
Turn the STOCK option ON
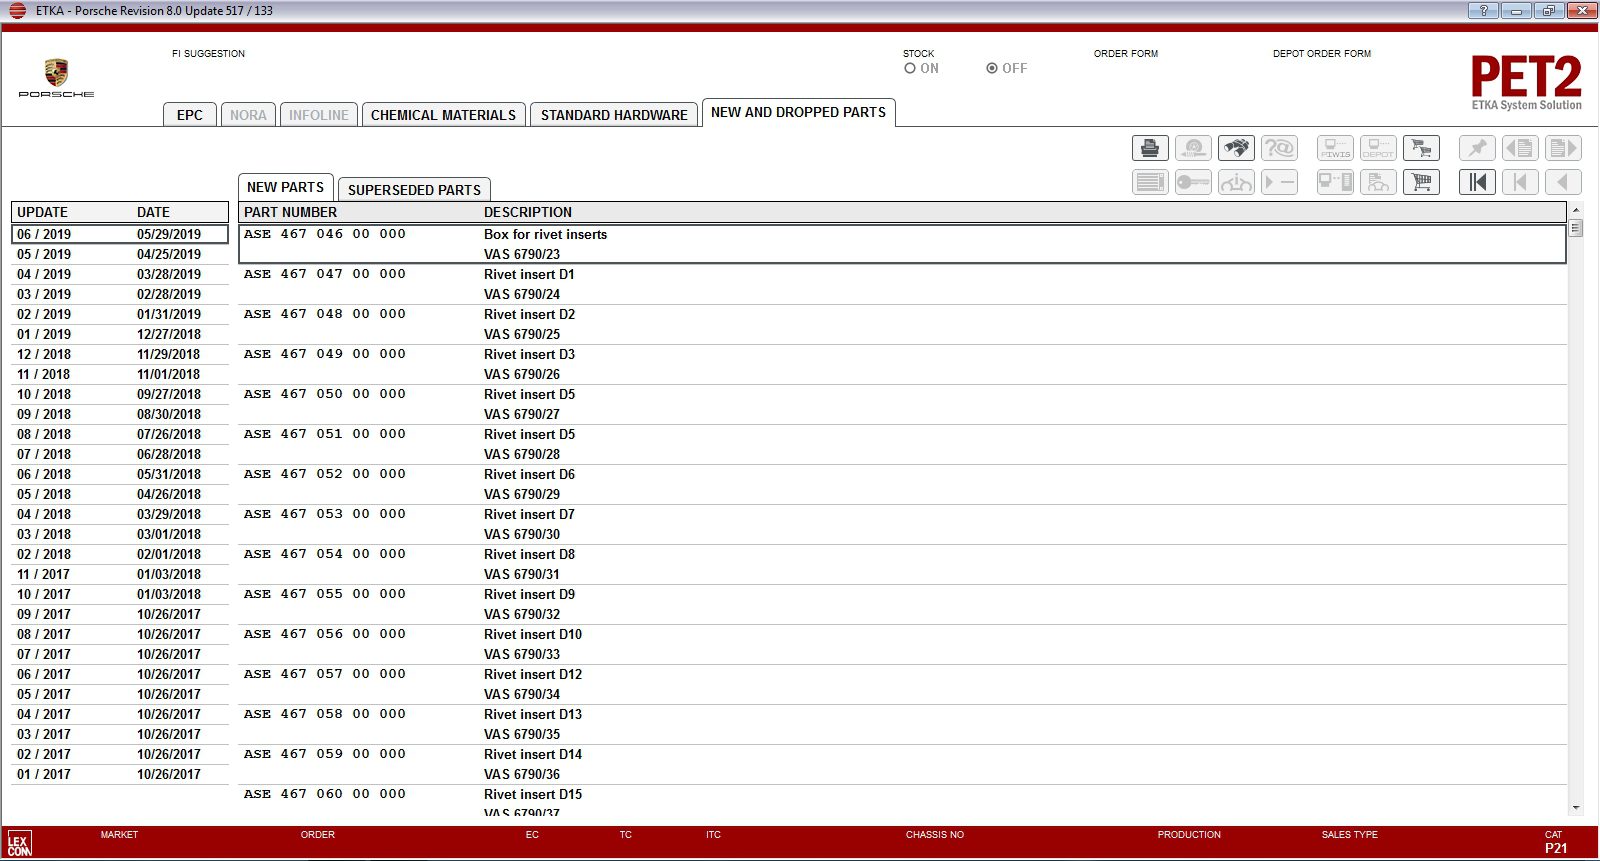(910, 69)
